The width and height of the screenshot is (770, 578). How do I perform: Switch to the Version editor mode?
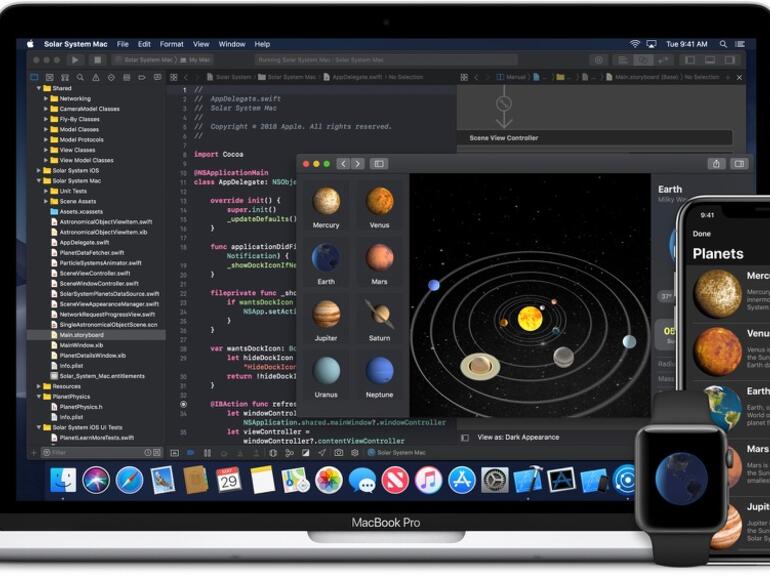point(663,60)
